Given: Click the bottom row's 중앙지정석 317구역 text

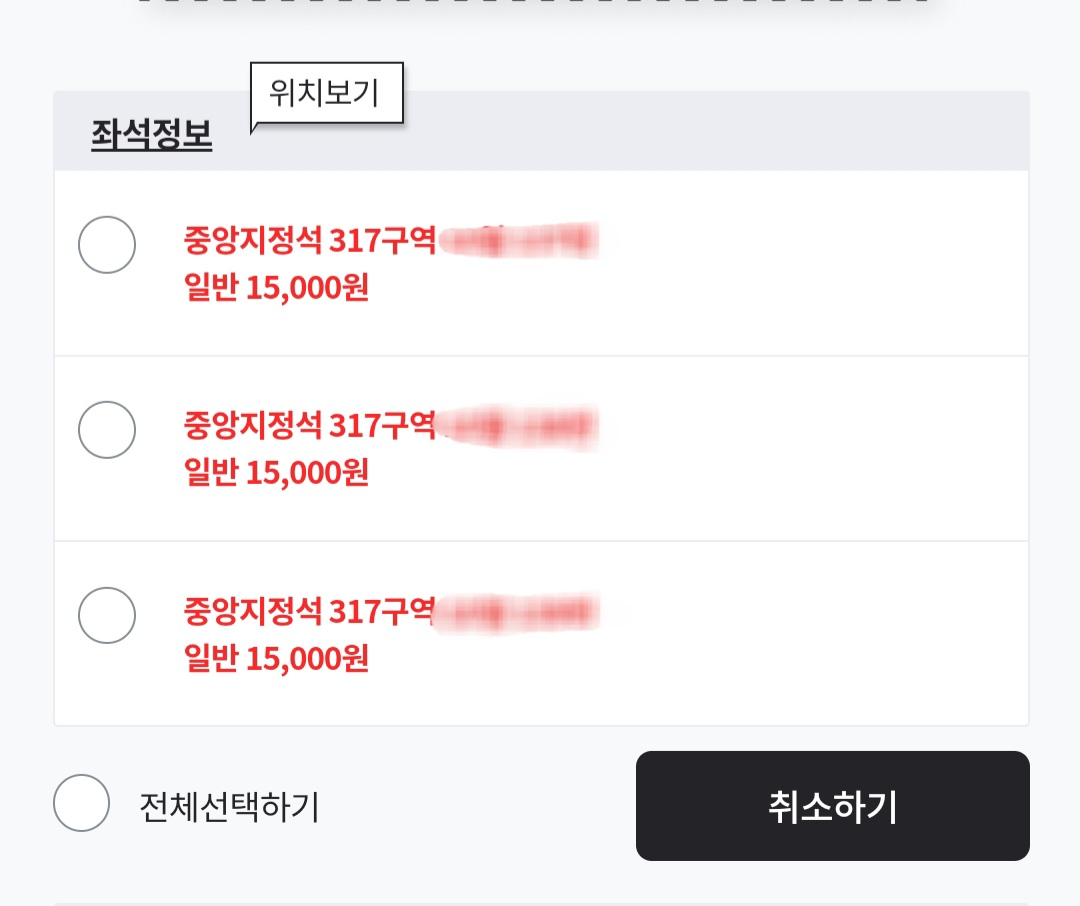Looking at the screenshot, I should coord(310,611).
